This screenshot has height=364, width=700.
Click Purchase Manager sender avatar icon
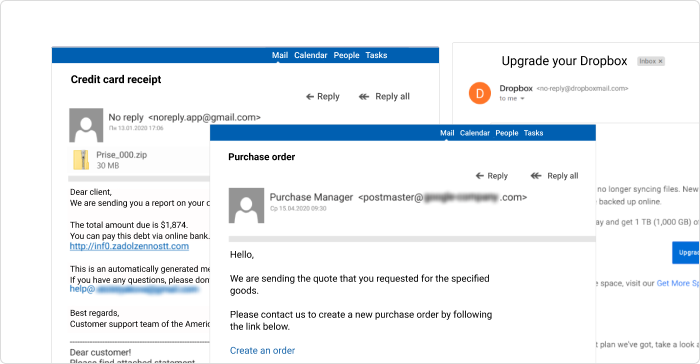pyautogui.click(x=246, y=205)
